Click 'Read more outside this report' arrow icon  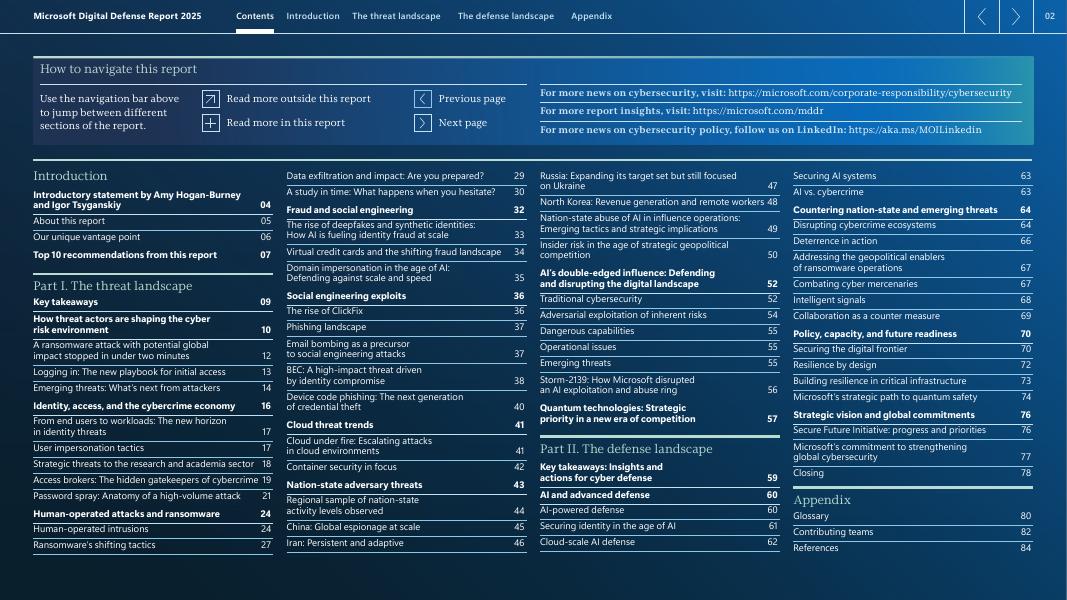(x=211, y=99)
